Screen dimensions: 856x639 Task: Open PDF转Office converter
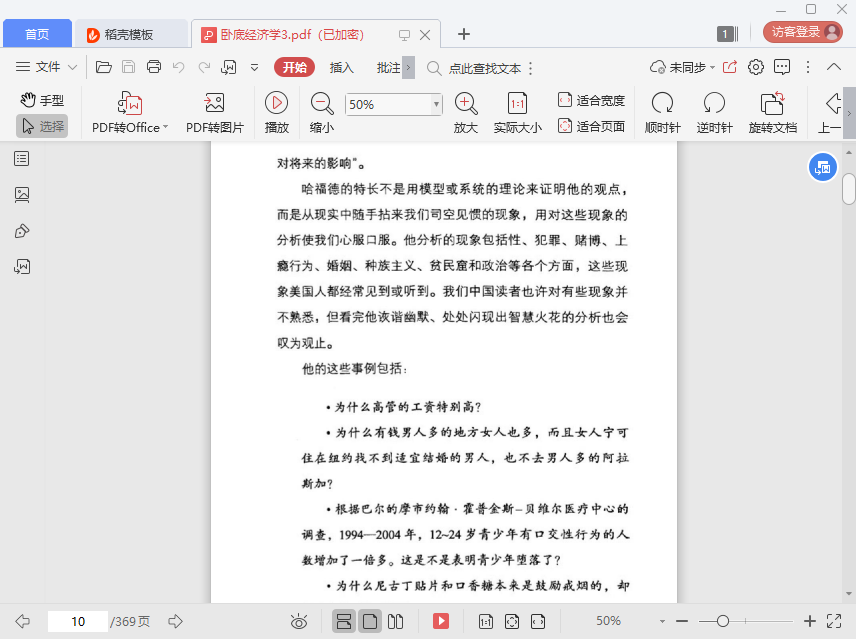click(130, 113)
